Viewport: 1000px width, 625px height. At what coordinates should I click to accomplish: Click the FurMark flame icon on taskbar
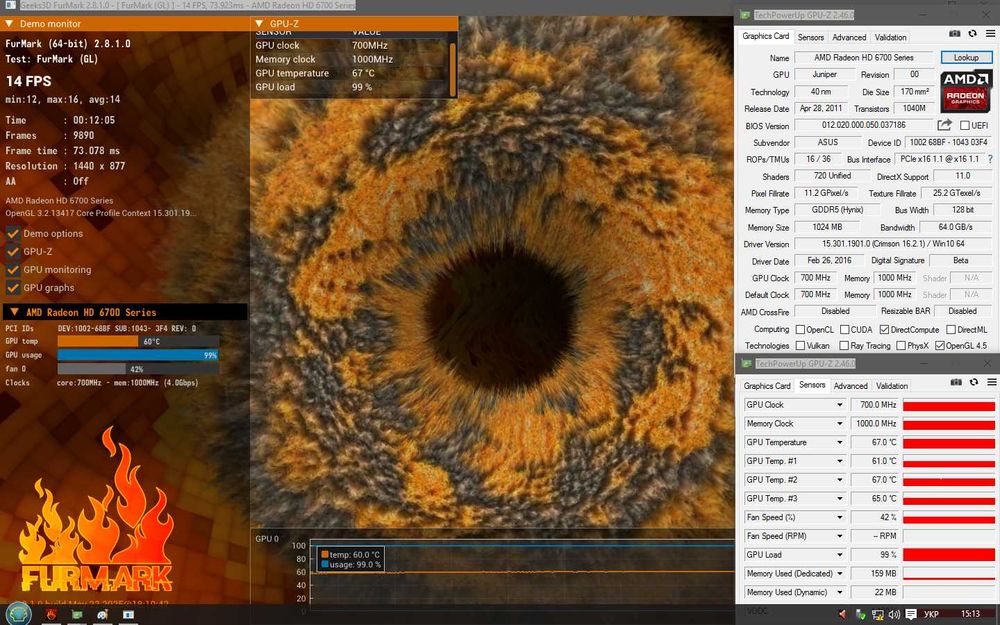pos(51,615)
